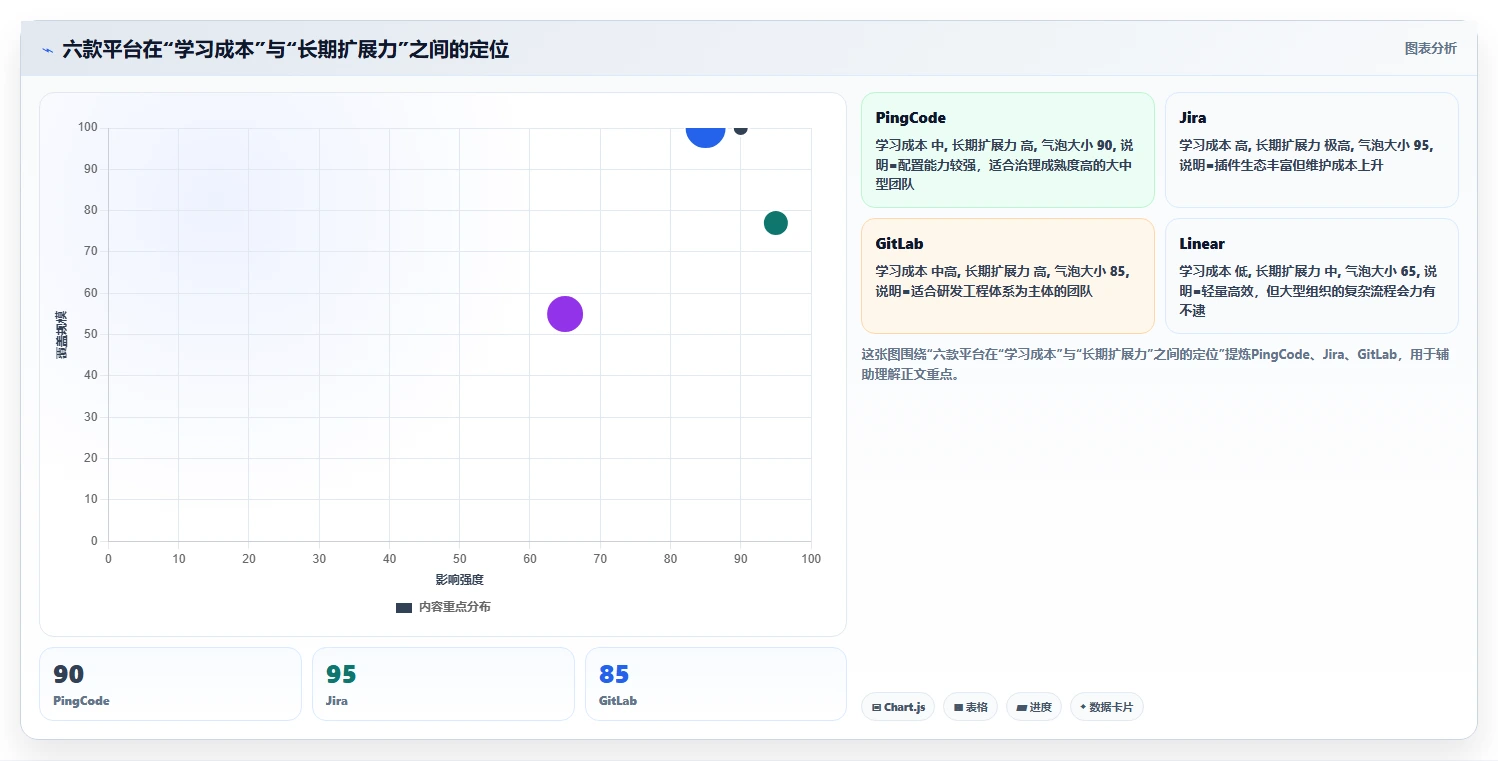1498x761 pixels.
Task: Click the 覆盖规模 y-axis title
Action: point(62,334)
